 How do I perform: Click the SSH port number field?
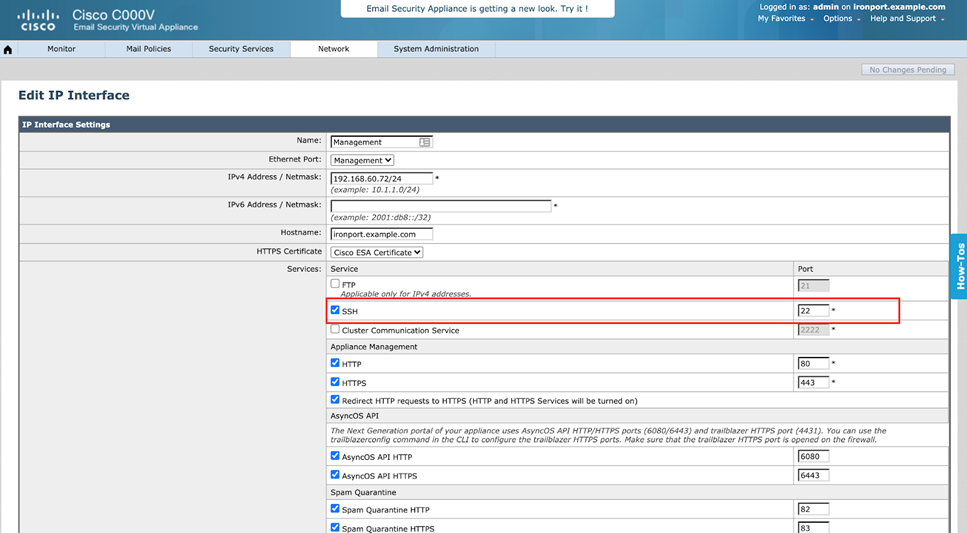point(812,311)
